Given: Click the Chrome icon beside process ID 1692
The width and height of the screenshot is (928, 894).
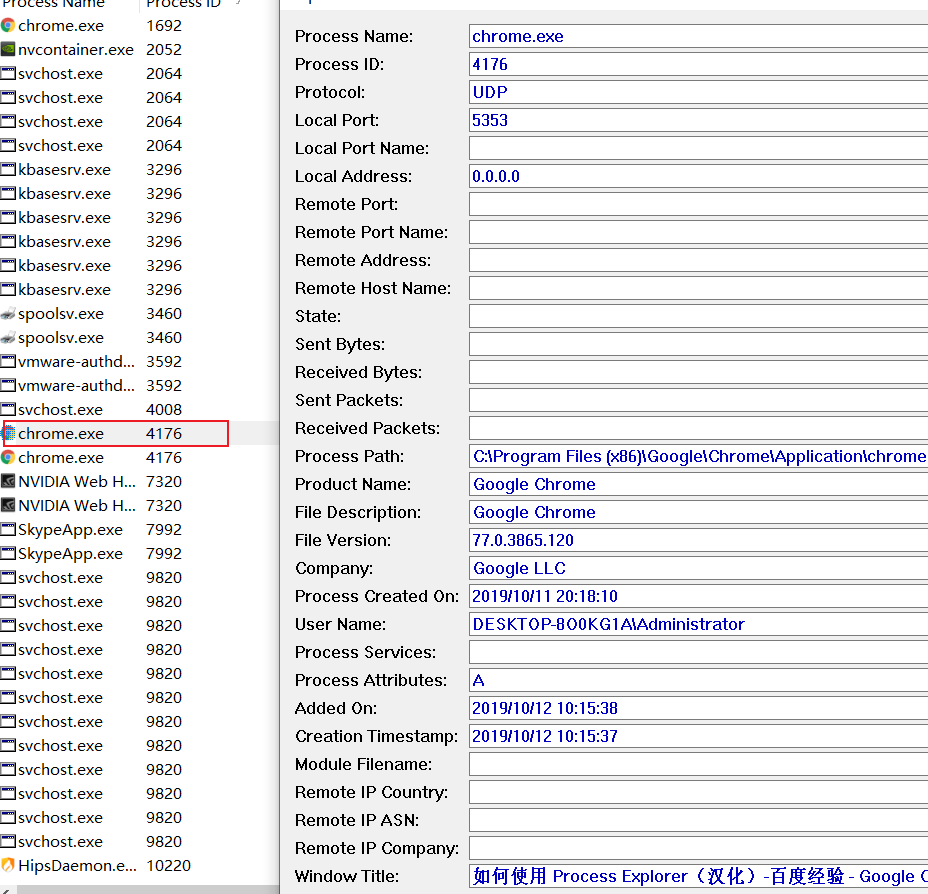Looking at the screenshot, I should click(8, 25).
